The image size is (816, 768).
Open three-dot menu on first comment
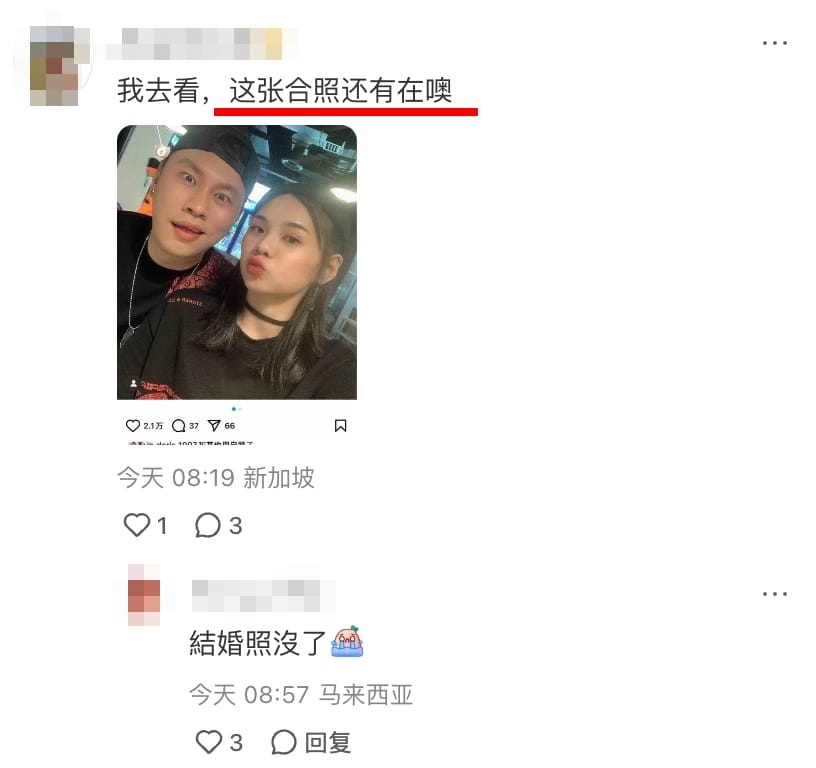pos(774,43)
